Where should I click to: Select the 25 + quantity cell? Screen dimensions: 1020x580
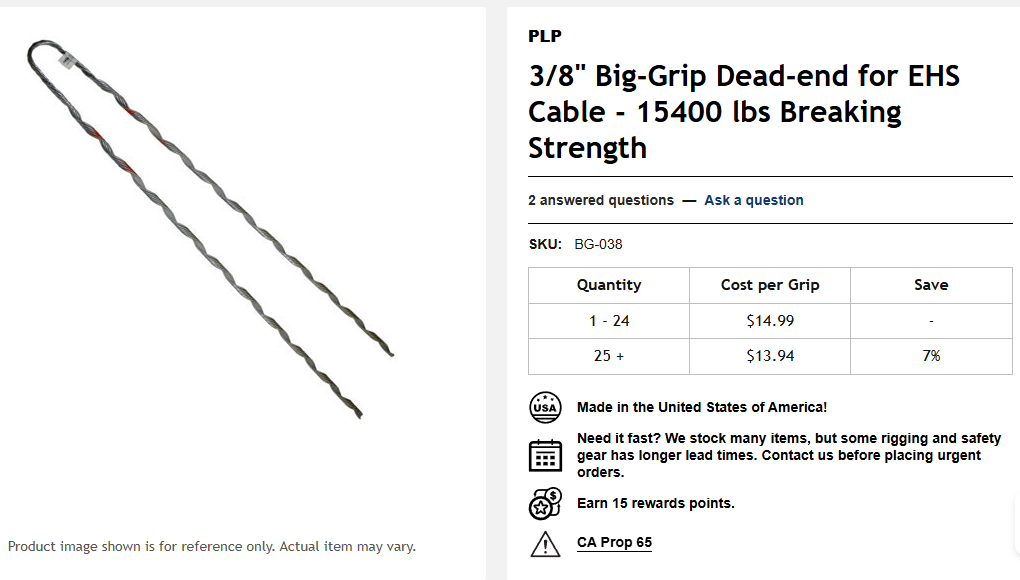pyautogui.click(x=609, y=356)
